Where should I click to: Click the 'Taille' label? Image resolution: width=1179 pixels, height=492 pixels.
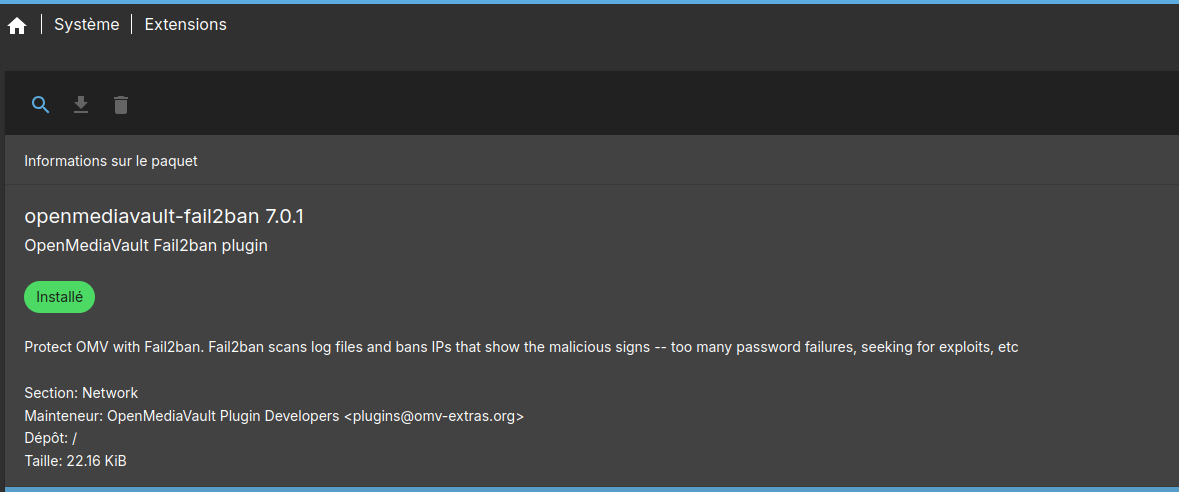[43, 461]
